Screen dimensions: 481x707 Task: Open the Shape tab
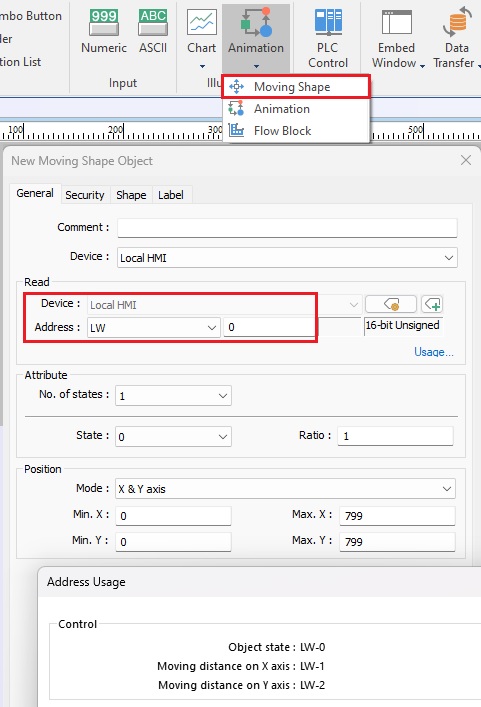(131, 195)
